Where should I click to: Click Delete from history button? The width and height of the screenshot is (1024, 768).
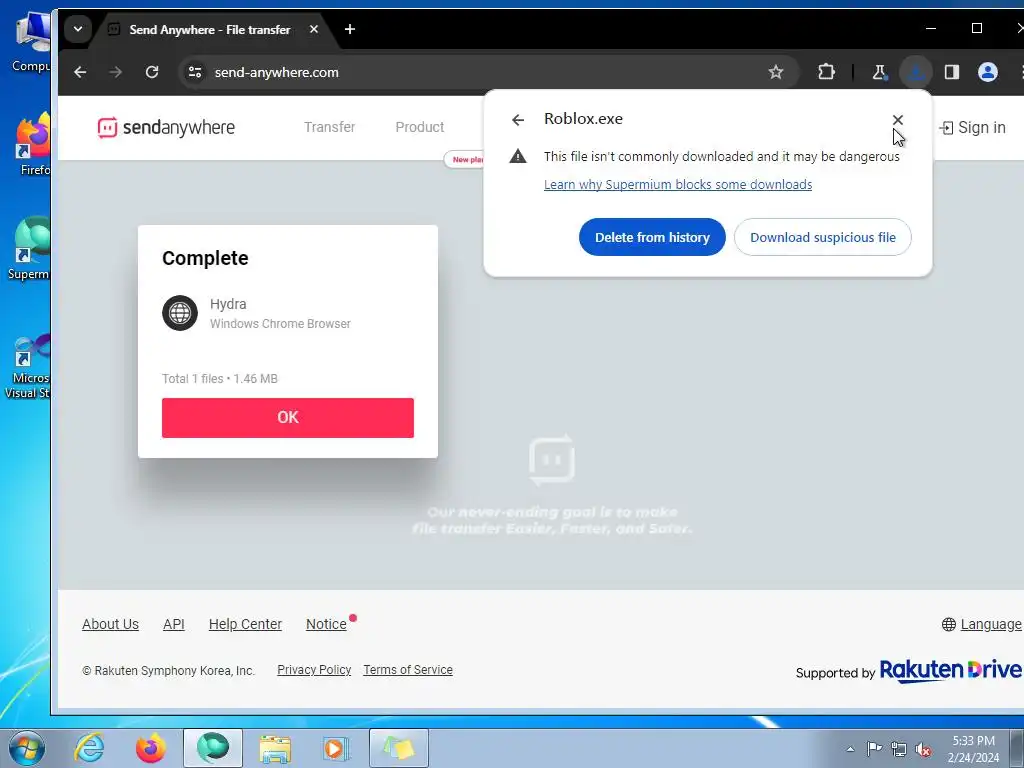(x=652, y=237)
